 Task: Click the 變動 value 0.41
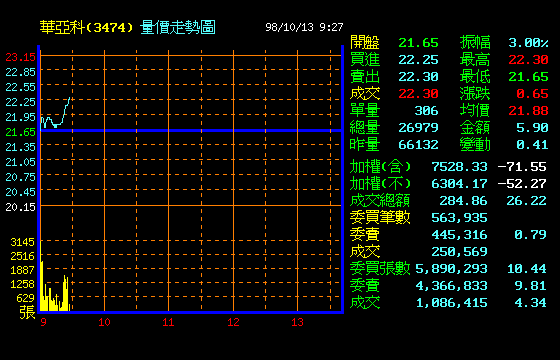532,145
